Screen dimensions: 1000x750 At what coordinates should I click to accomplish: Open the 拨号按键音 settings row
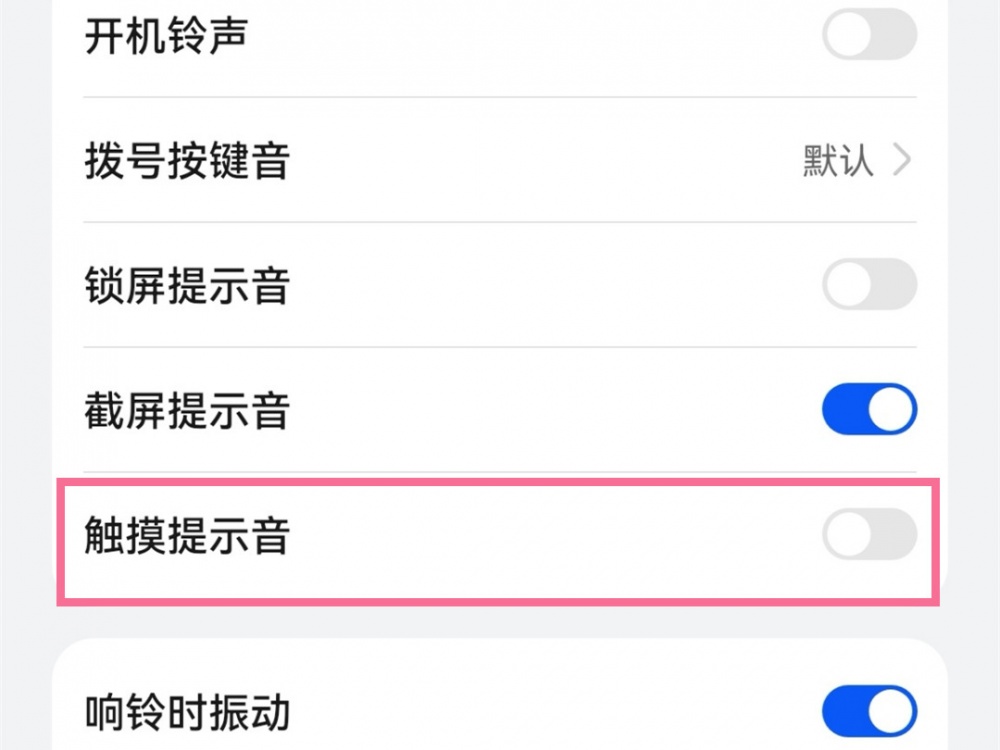(x=500, y=159)
